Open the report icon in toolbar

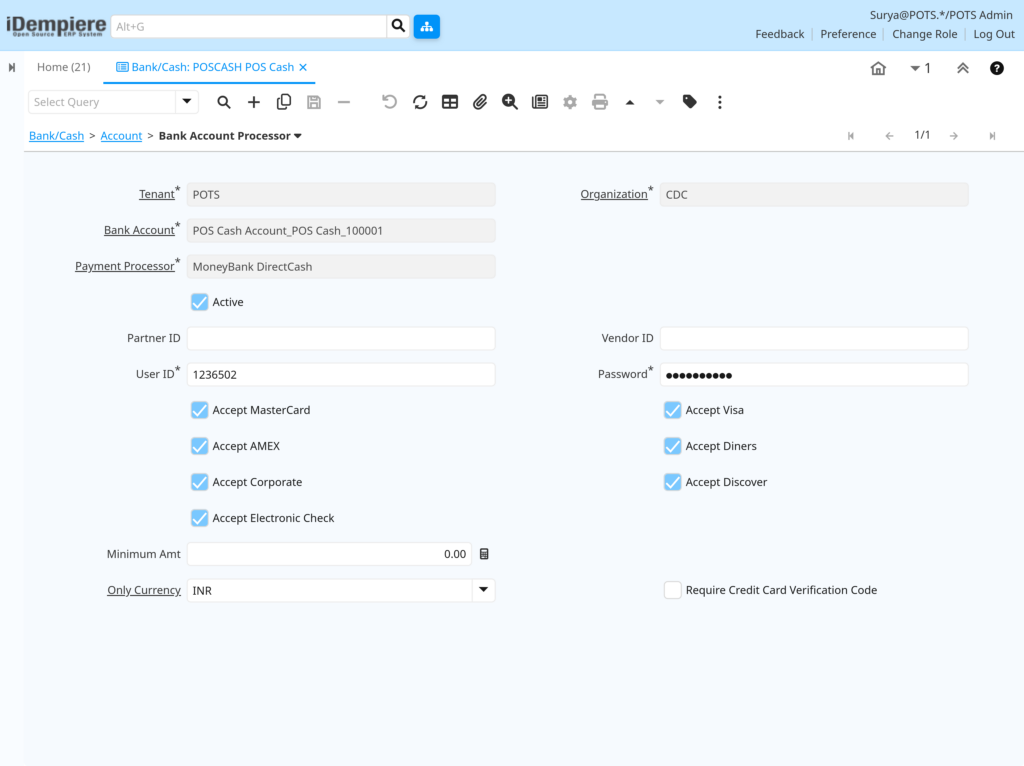(540, 102)
